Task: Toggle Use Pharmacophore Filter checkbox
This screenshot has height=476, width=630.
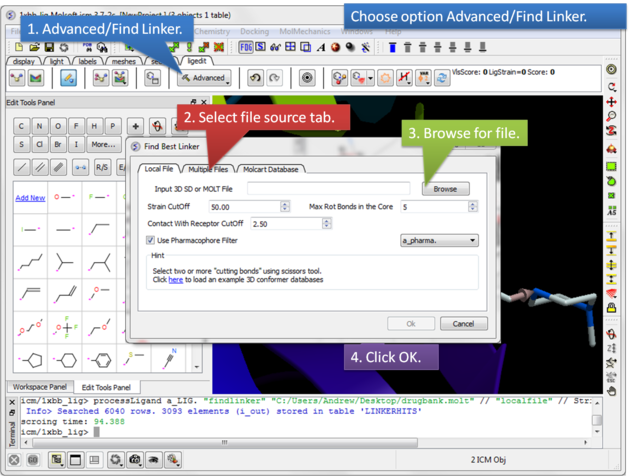Action: coord(151,240)
